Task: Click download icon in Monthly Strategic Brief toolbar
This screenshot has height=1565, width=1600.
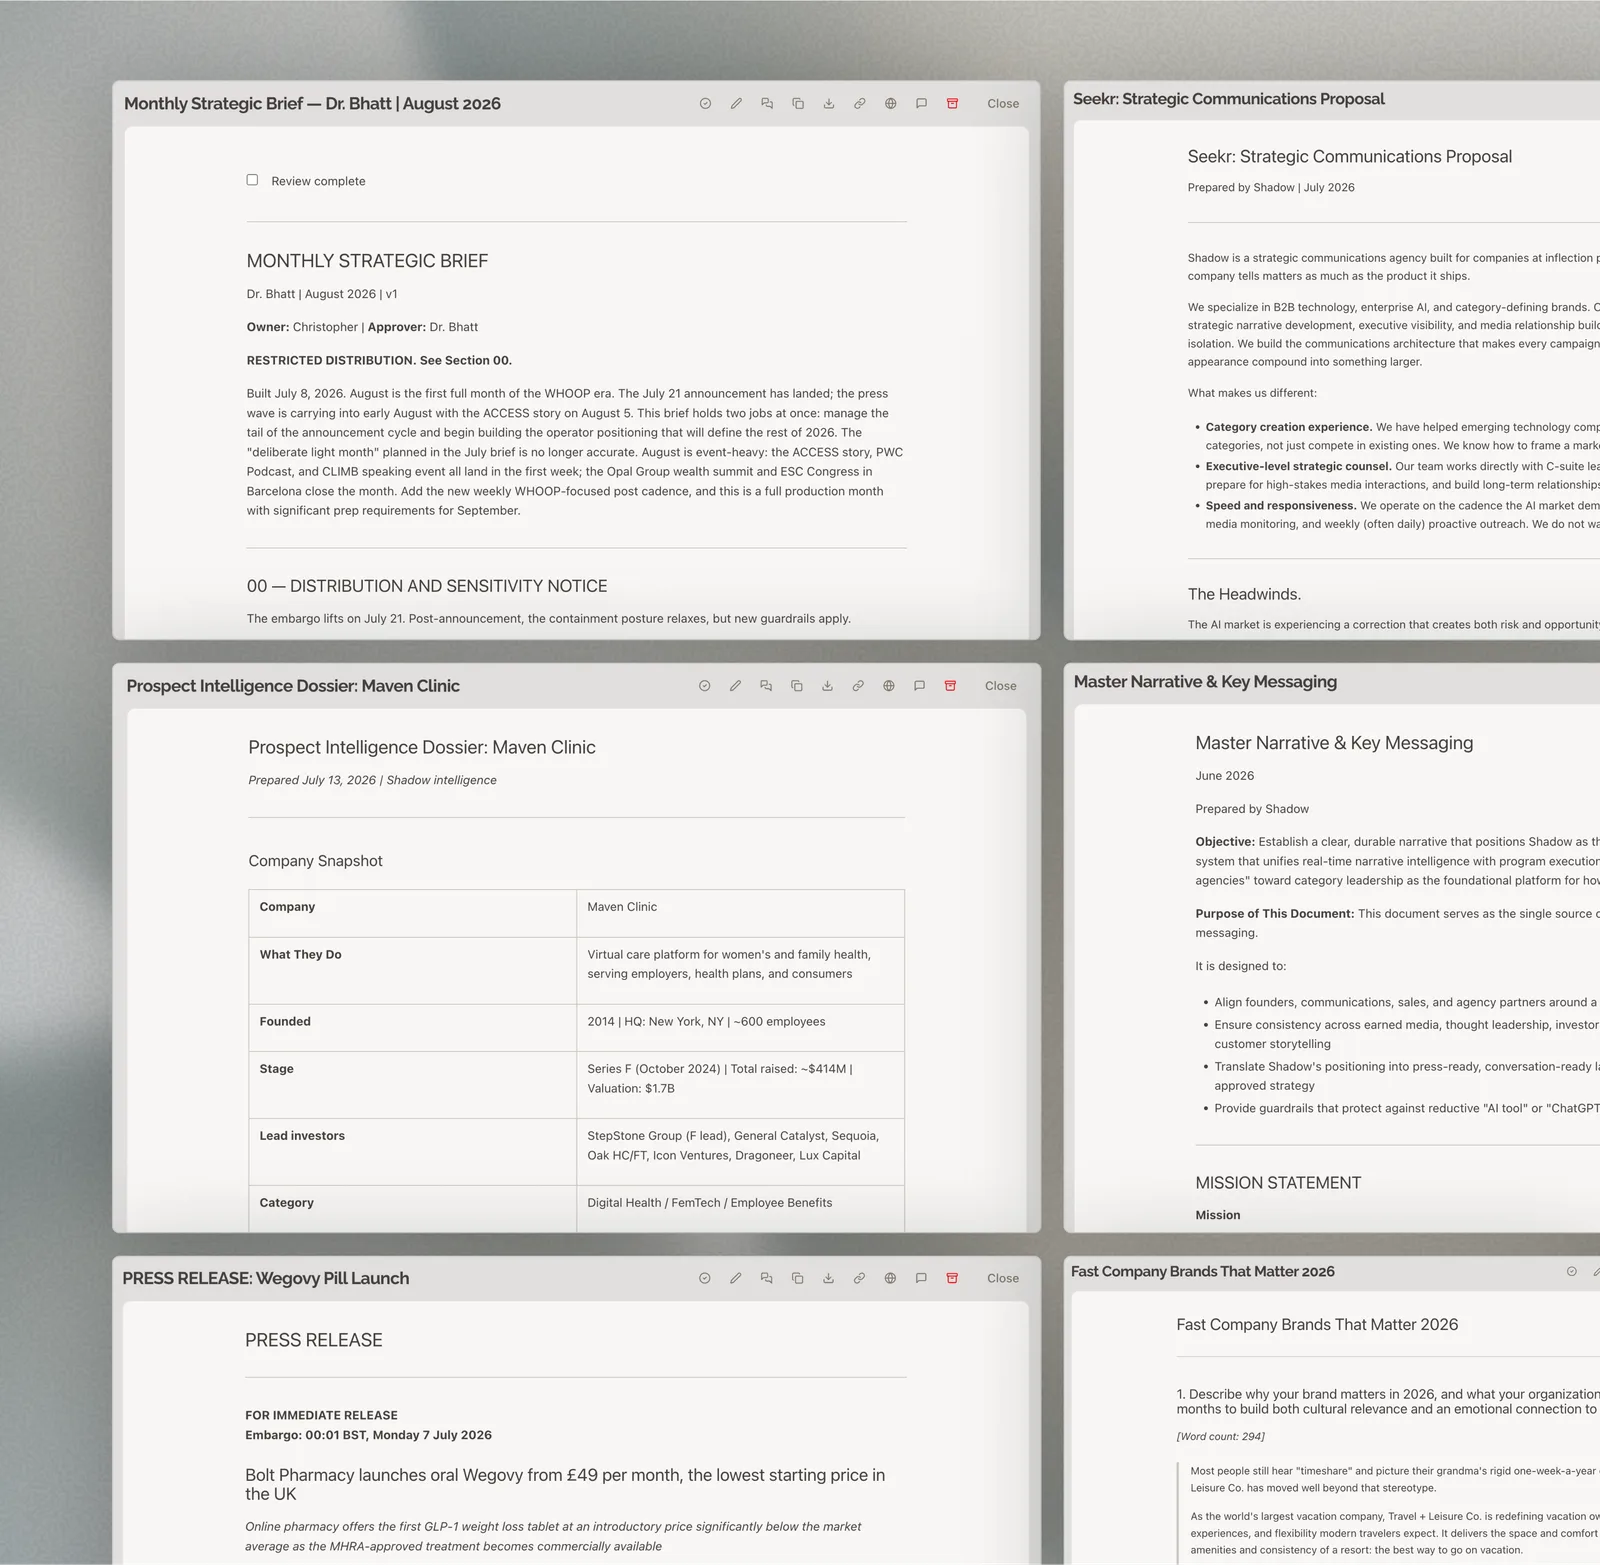Action: pyautogui.click(x=829, y=104)
